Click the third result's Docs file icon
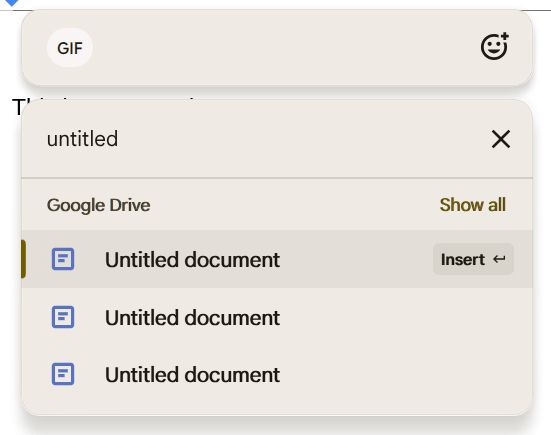The height and width of the screenshot is (435, 551). pos(63,374)
